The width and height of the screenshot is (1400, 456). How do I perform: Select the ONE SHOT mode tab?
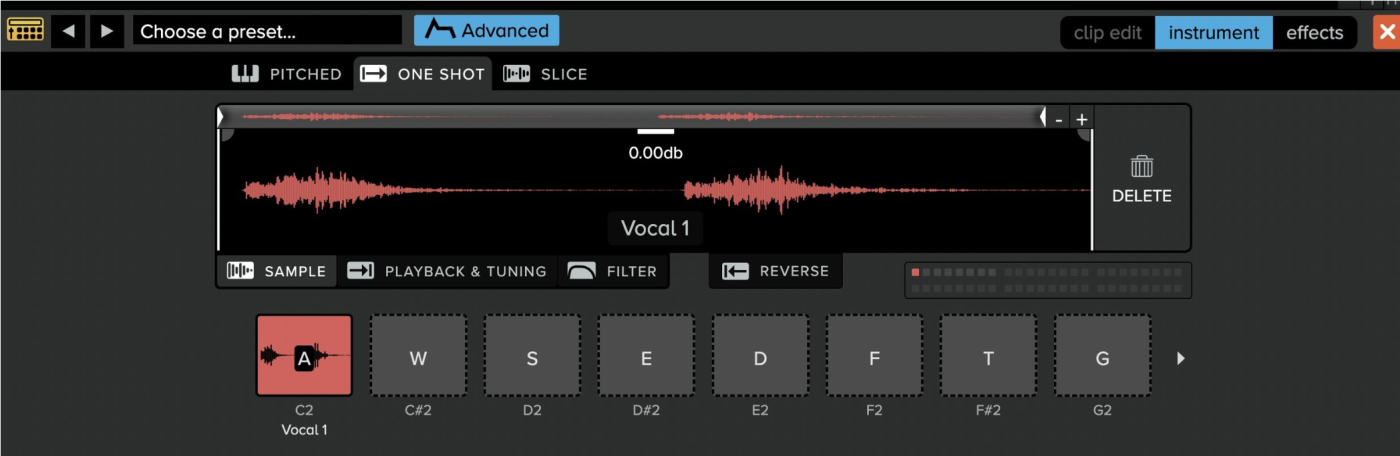[423, 74]
